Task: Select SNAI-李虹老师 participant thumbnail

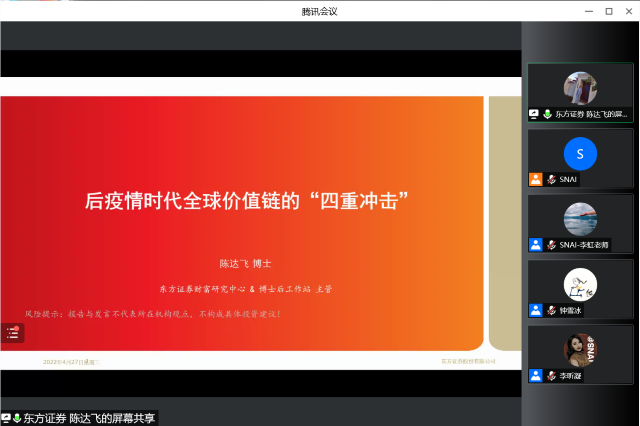Action: tap(580, 219)
